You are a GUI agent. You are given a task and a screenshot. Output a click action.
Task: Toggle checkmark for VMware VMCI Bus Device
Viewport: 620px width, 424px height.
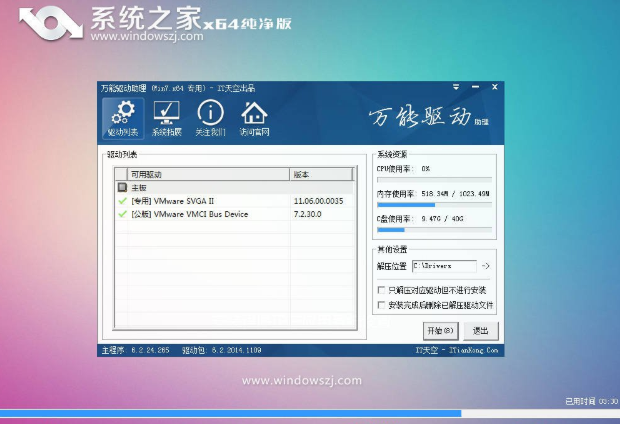[x=122, y=214]
